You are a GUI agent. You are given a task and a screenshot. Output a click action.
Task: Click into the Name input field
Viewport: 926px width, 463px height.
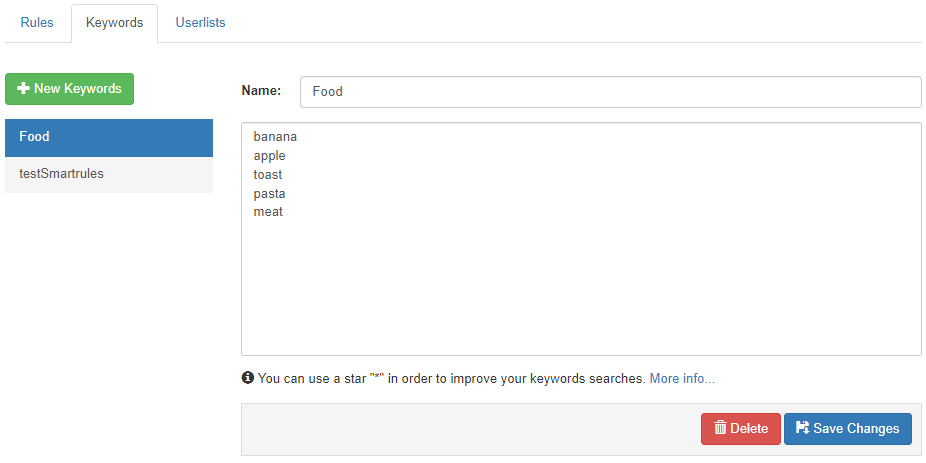pos(610,91)
